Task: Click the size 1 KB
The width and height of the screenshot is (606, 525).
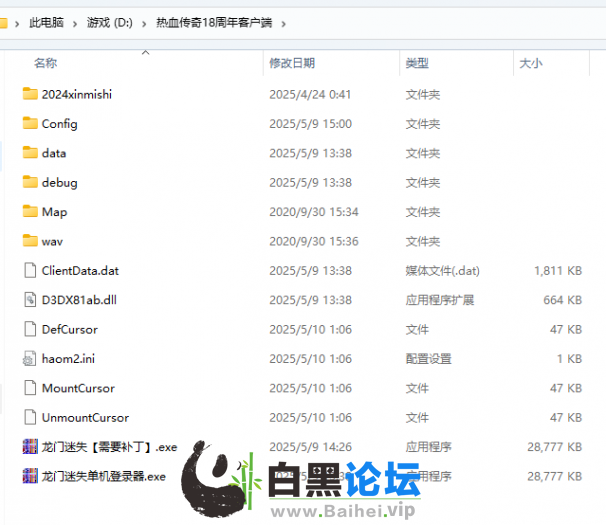Action: point(569,359)
